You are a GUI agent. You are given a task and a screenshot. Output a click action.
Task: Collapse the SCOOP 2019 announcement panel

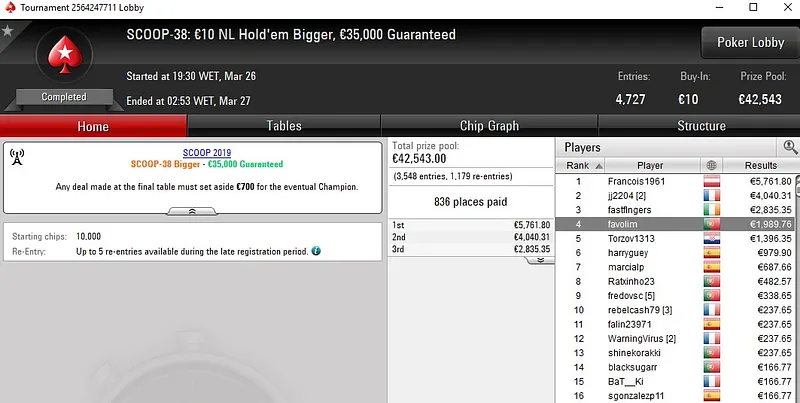(x=193, y=211)
